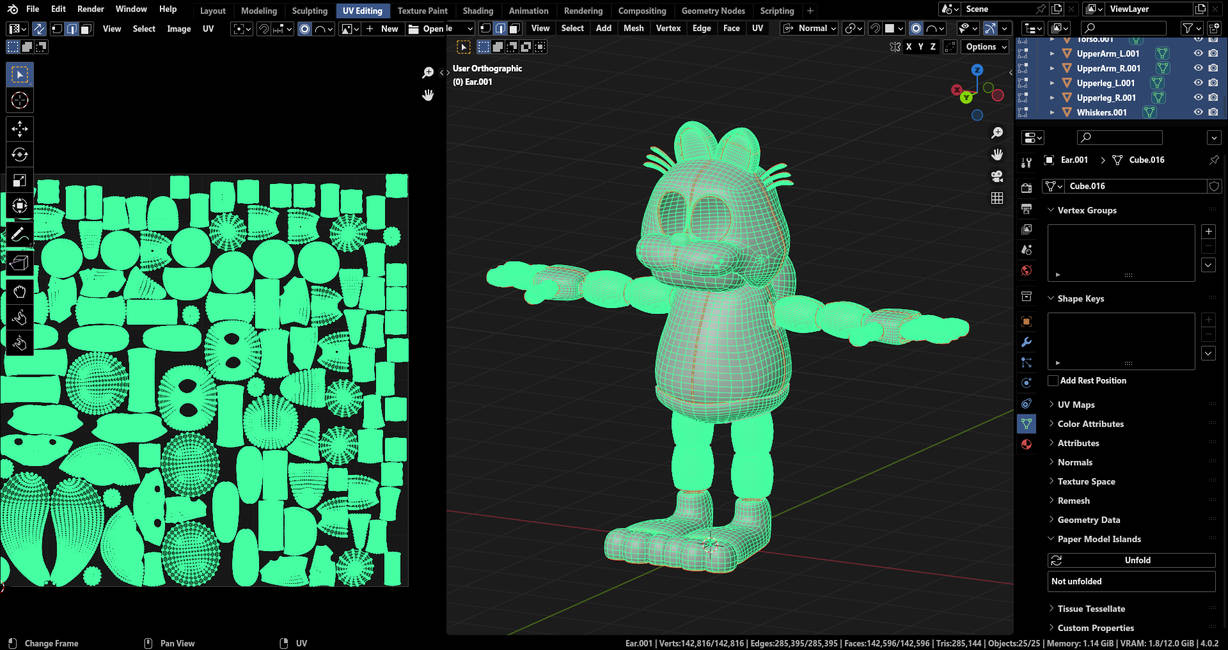Choose the Relax UV sculpt tool
The height and width of the screenshot is (650, 1228).
(x=20, y=316)
